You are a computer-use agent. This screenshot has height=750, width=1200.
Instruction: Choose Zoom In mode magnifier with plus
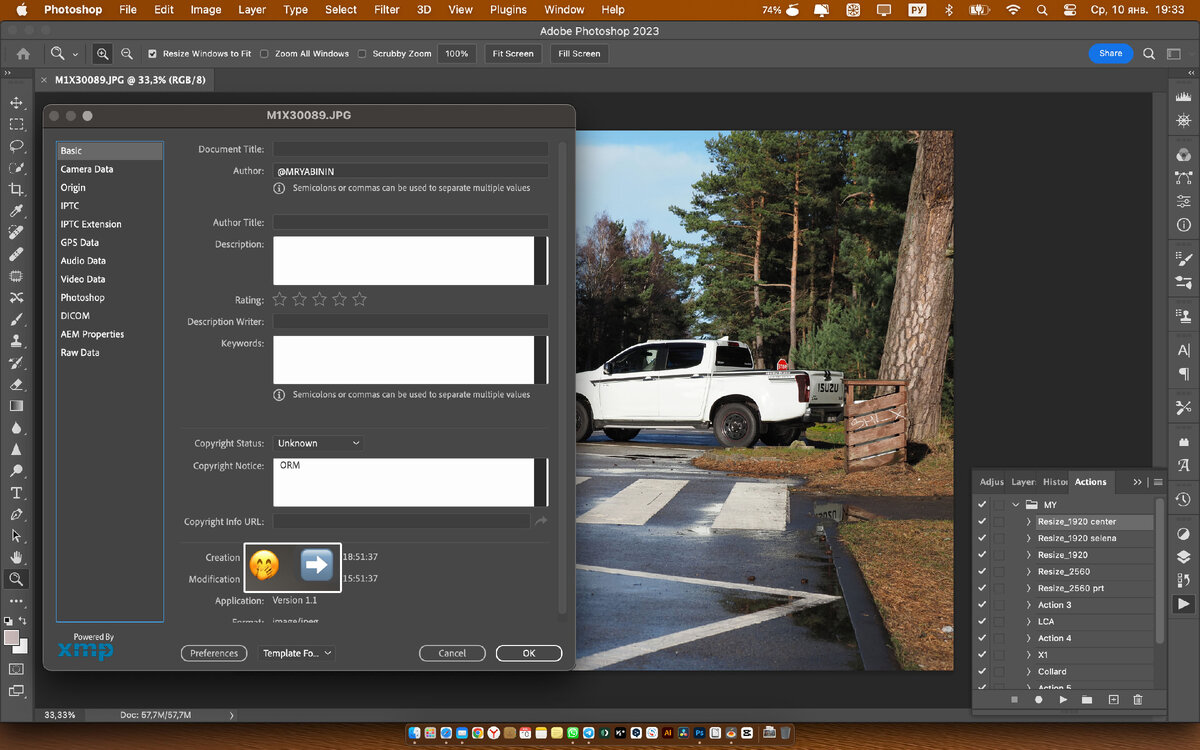102,54
